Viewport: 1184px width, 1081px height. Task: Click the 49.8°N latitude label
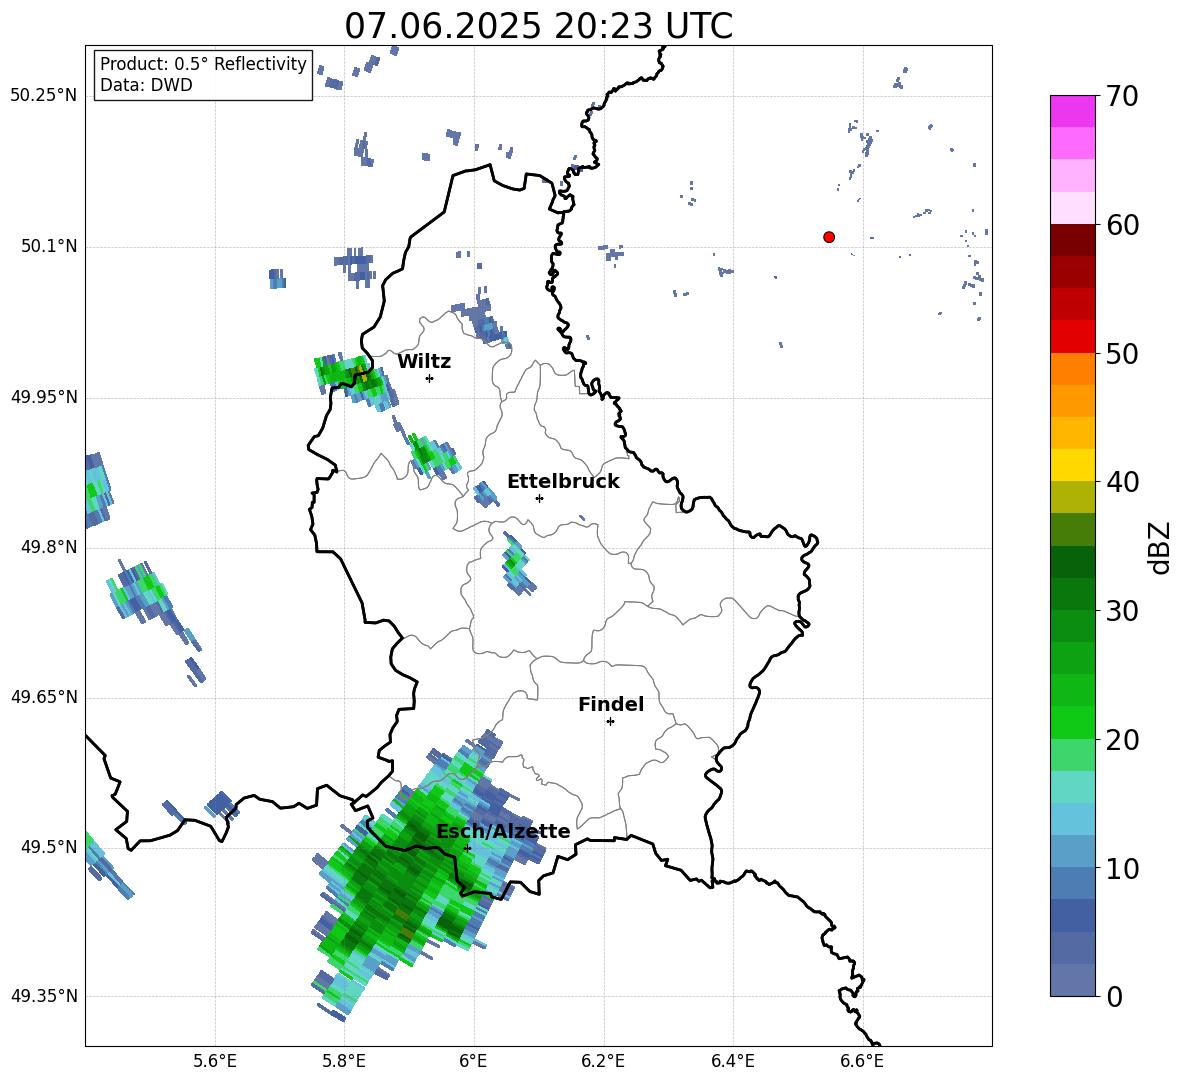[49, 547]
